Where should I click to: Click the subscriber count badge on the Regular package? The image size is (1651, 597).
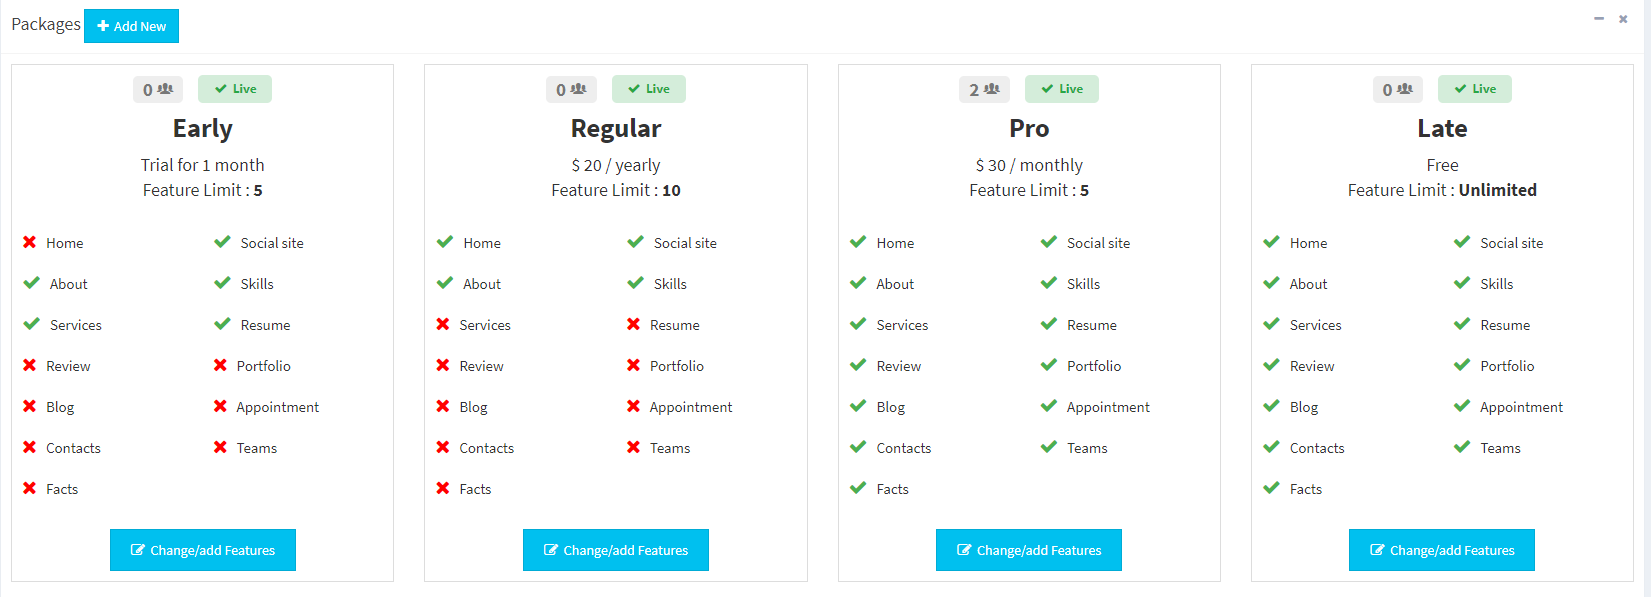571,89
